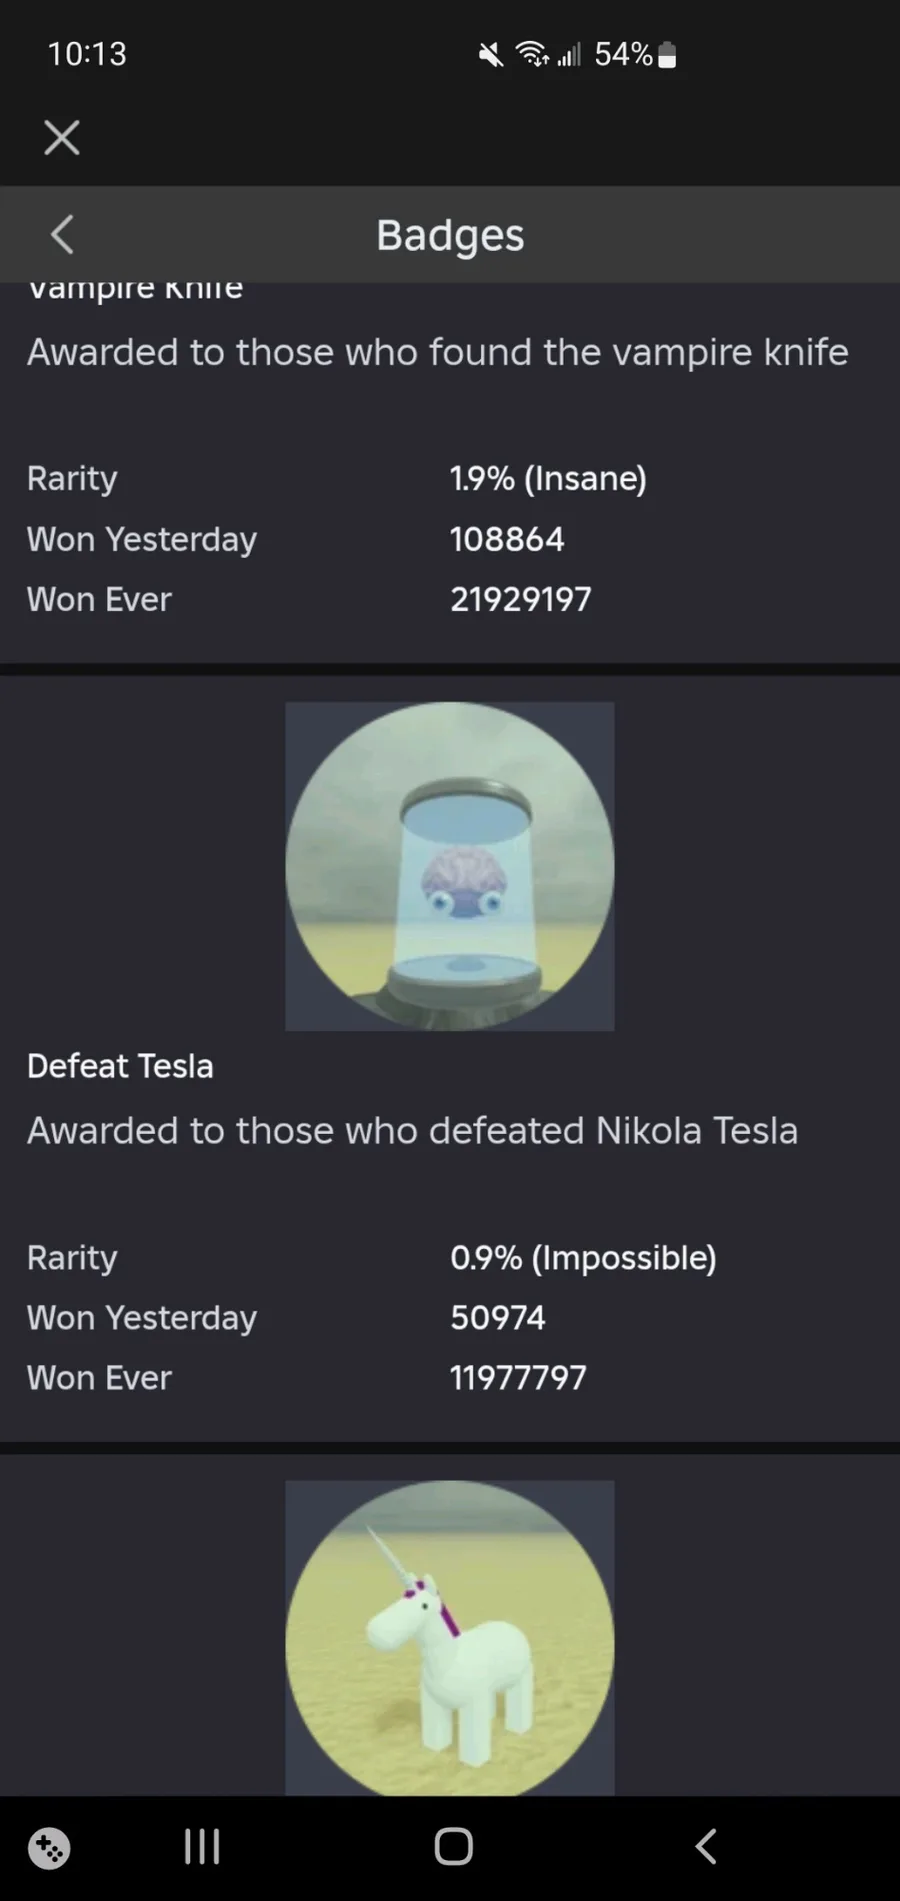Open the Defeat Tesla brain jar badge image
This screenshot has width=900, height=1901.
(x=450, y=866)
